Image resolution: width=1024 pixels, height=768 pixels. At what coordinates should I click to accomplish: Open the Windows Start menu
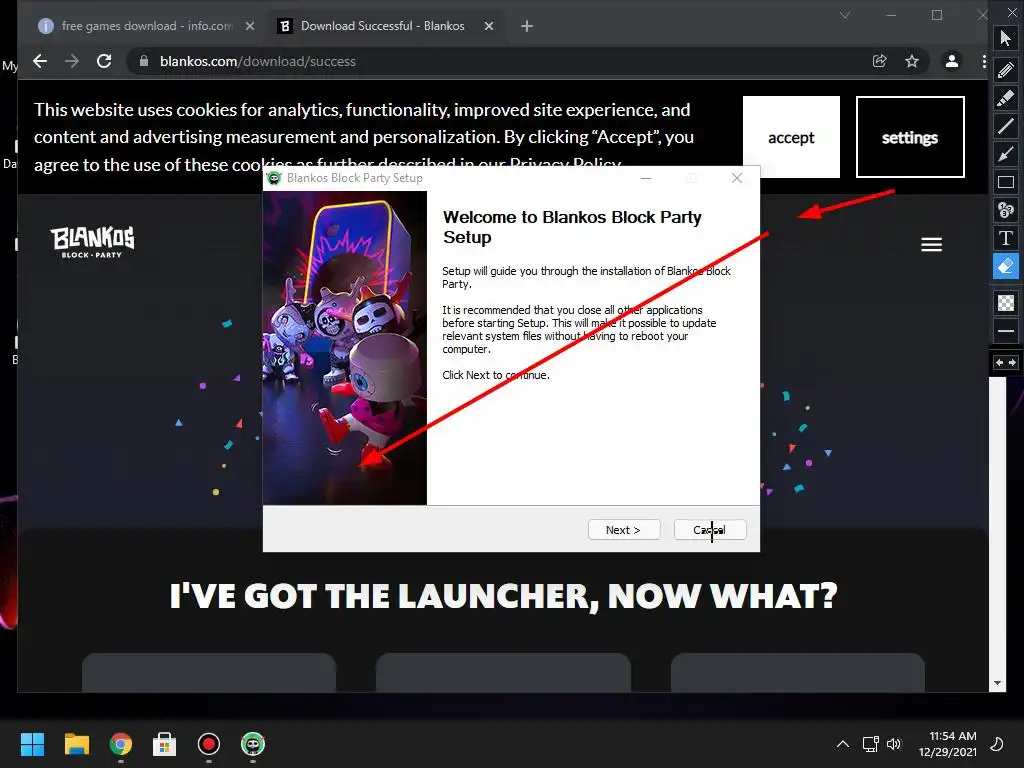click(x=32, y=744)
